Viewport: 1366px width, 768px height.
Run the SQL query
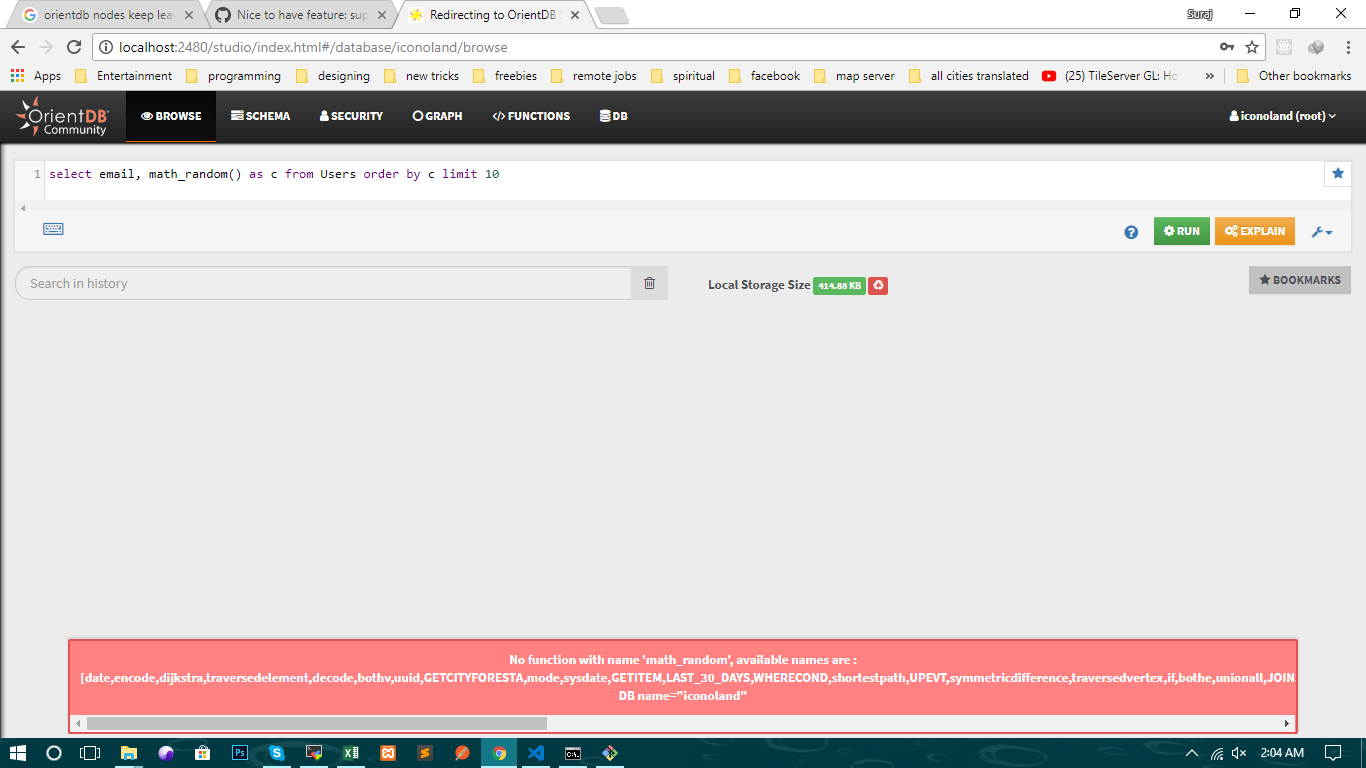click(1181, 231)
